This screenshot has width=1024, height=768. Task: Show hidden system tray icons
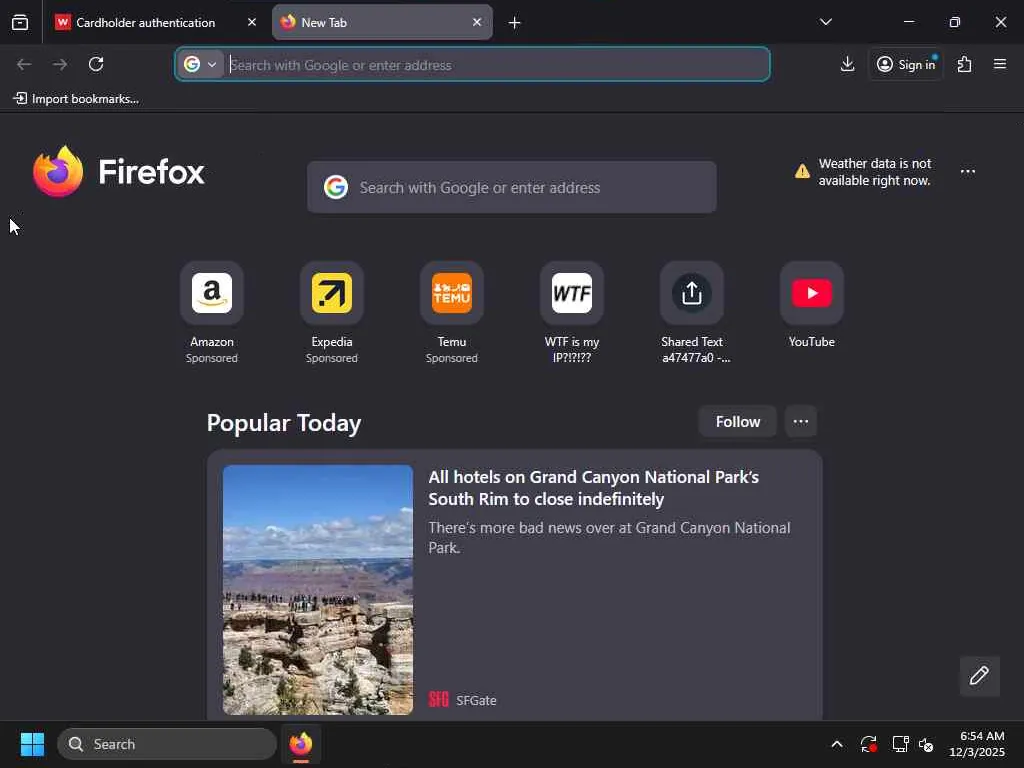click(x=837, y=744)
